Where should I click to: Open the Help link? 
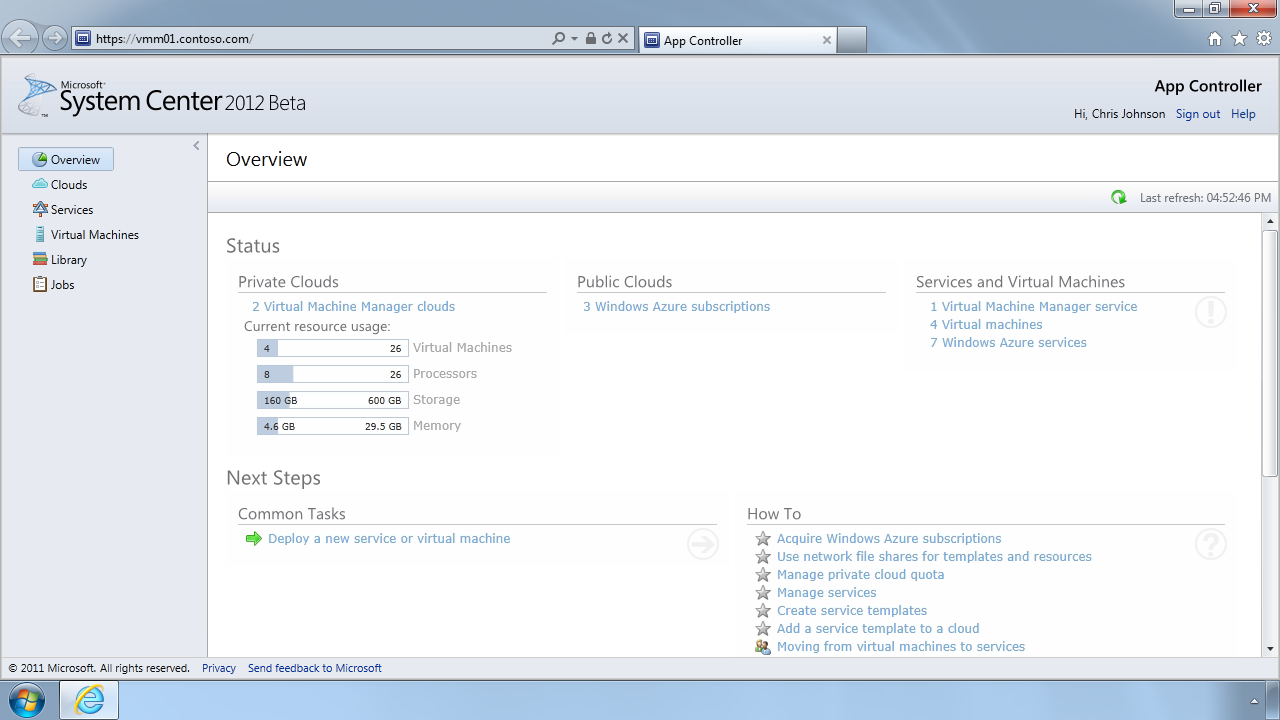1243,114
